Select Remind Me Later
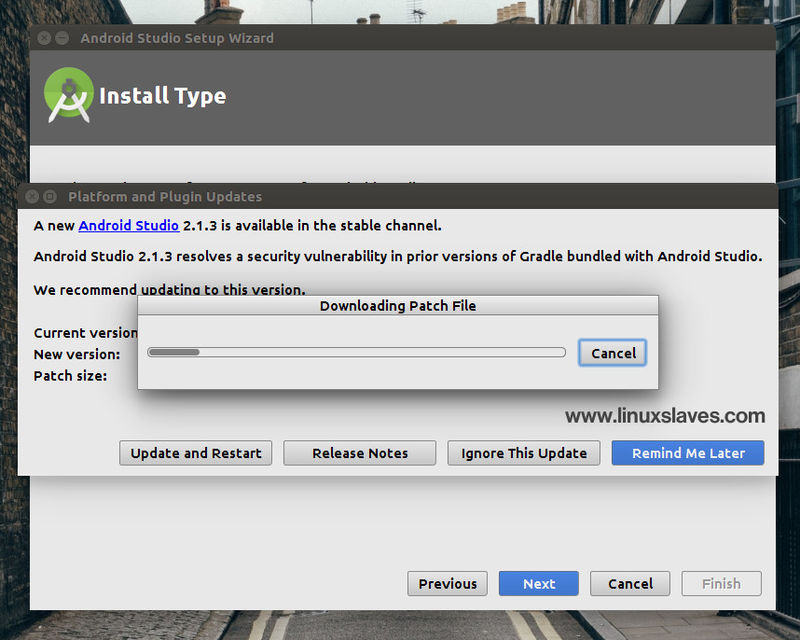The height and width of the screenshot is (640, 800). 688,453
